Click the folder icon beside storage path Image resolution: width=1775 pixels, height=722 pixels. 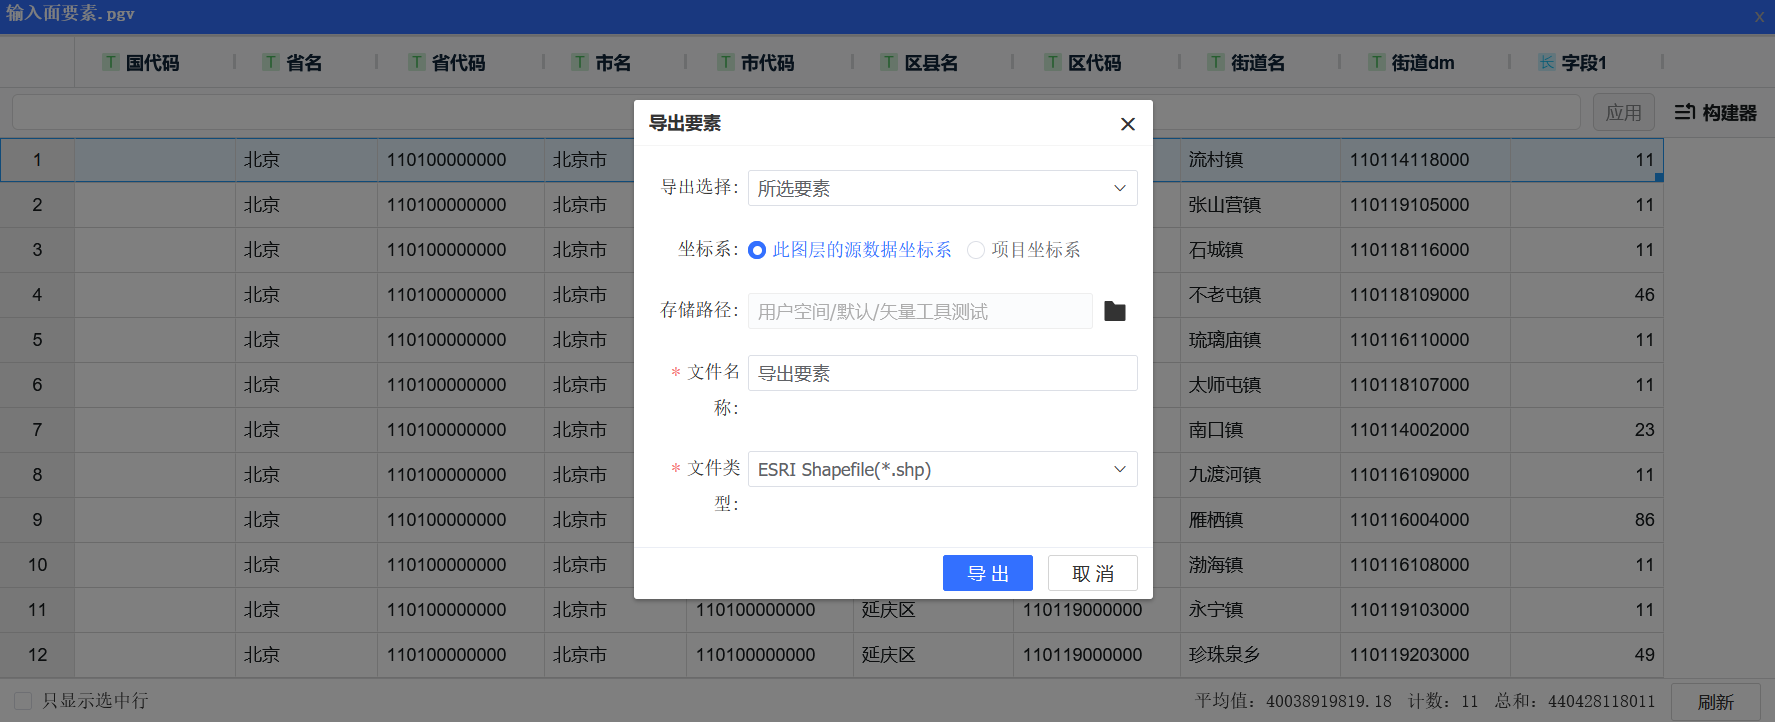(x=1114, y=312)
